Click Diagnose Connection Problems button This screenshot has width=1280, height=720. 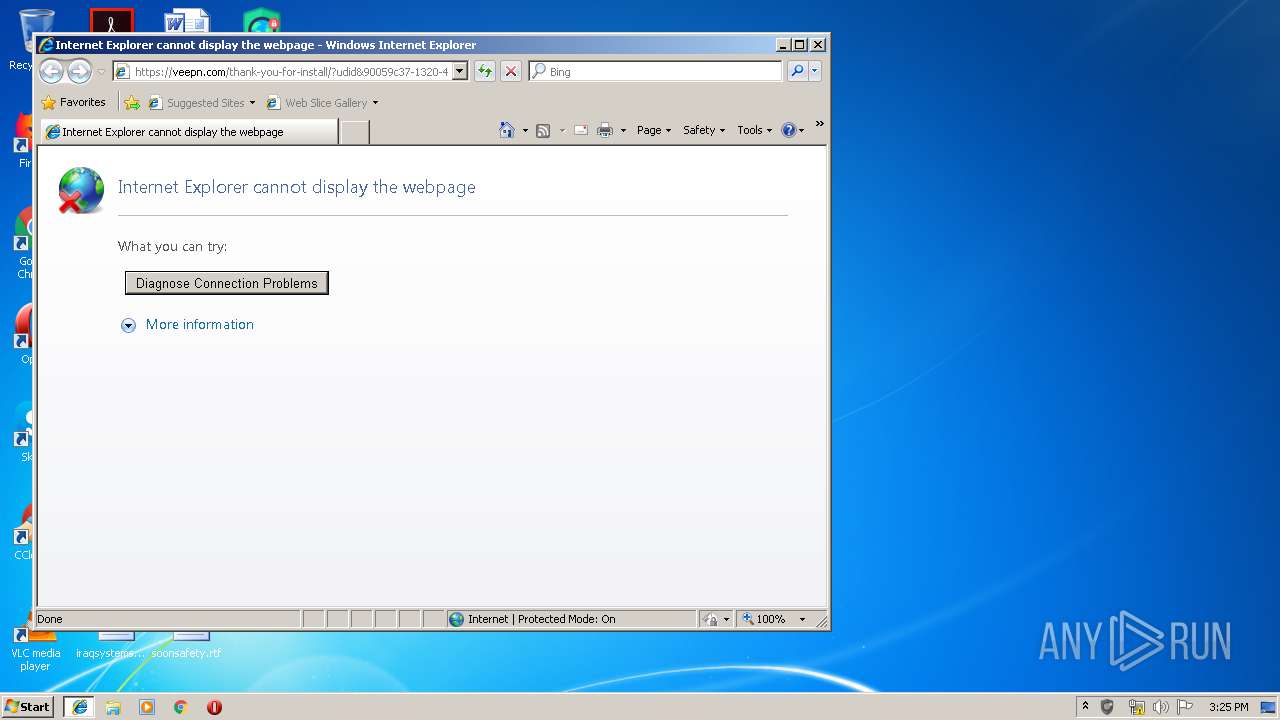[227, 283]
